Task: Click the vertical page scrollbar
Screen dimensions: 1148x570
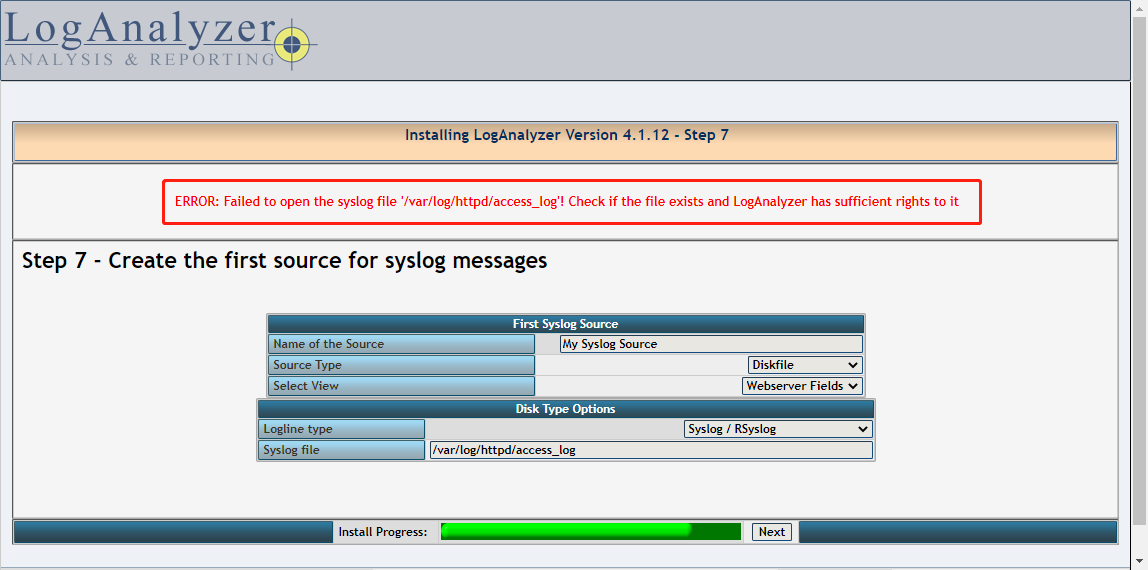Action: [1140, 271]
